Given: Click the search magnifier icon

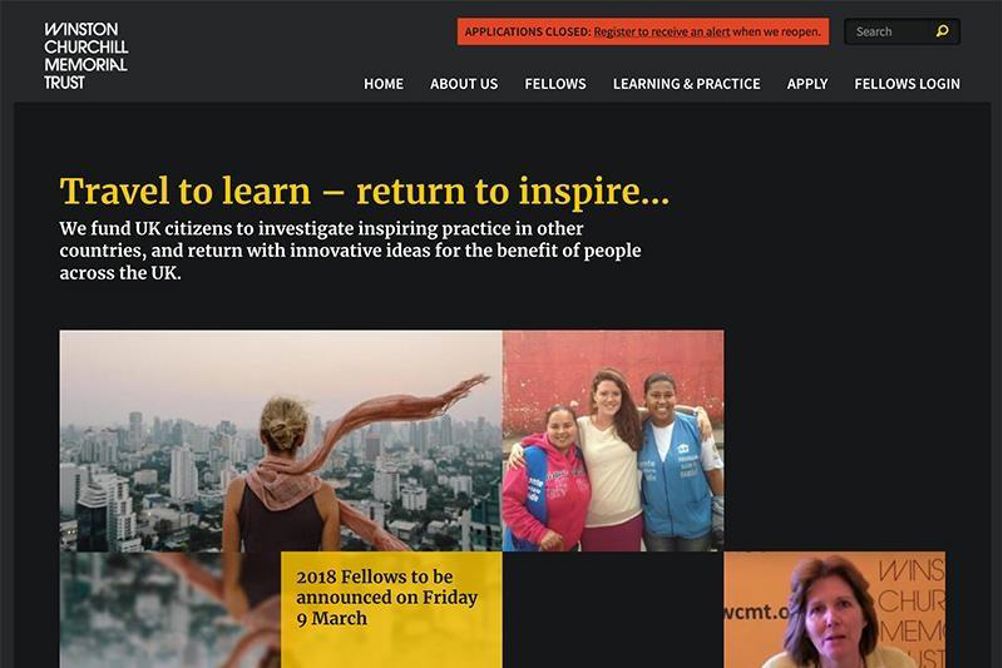Looking at the screenshot, I should tap(943, 31).
